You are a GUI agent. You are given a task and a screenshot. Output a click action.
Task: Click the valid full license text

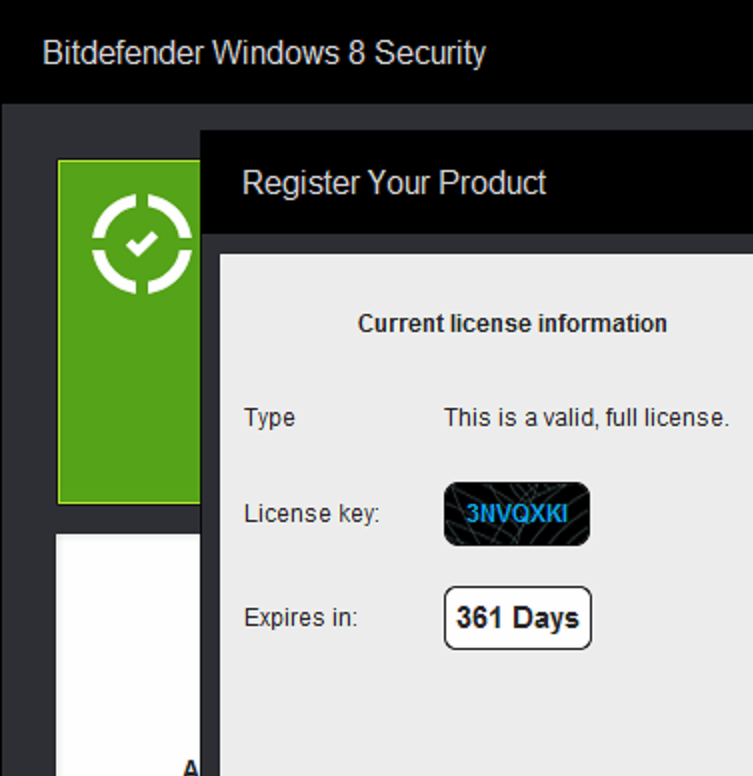click(x=587, y=418)
